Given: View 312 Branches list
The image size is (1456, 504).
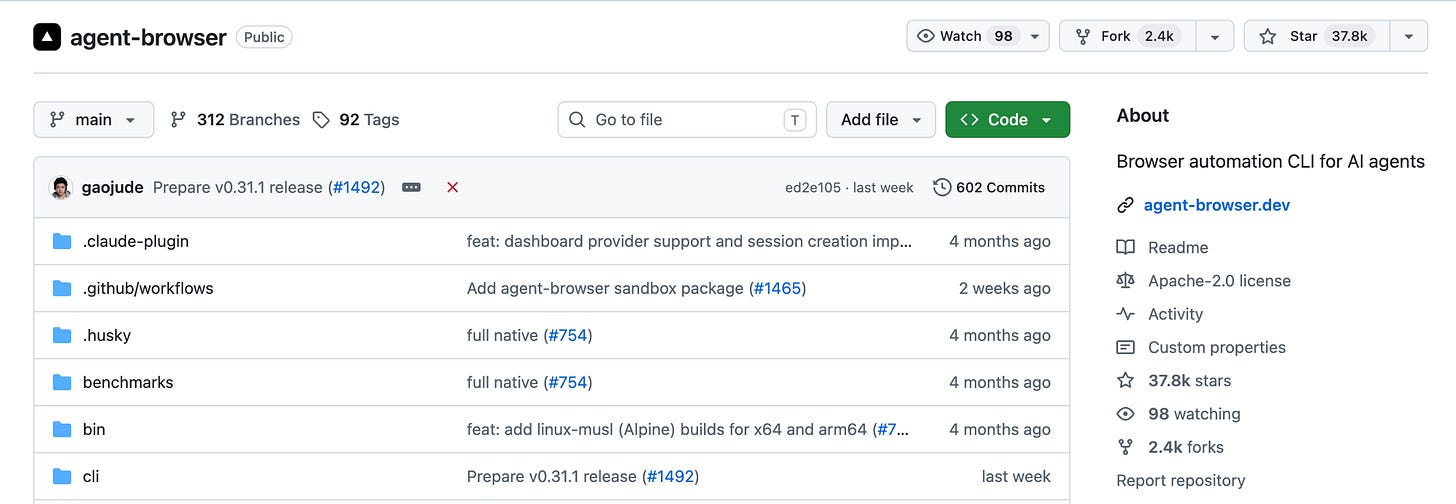Looking at the screenshot, I should click(235, 119).
